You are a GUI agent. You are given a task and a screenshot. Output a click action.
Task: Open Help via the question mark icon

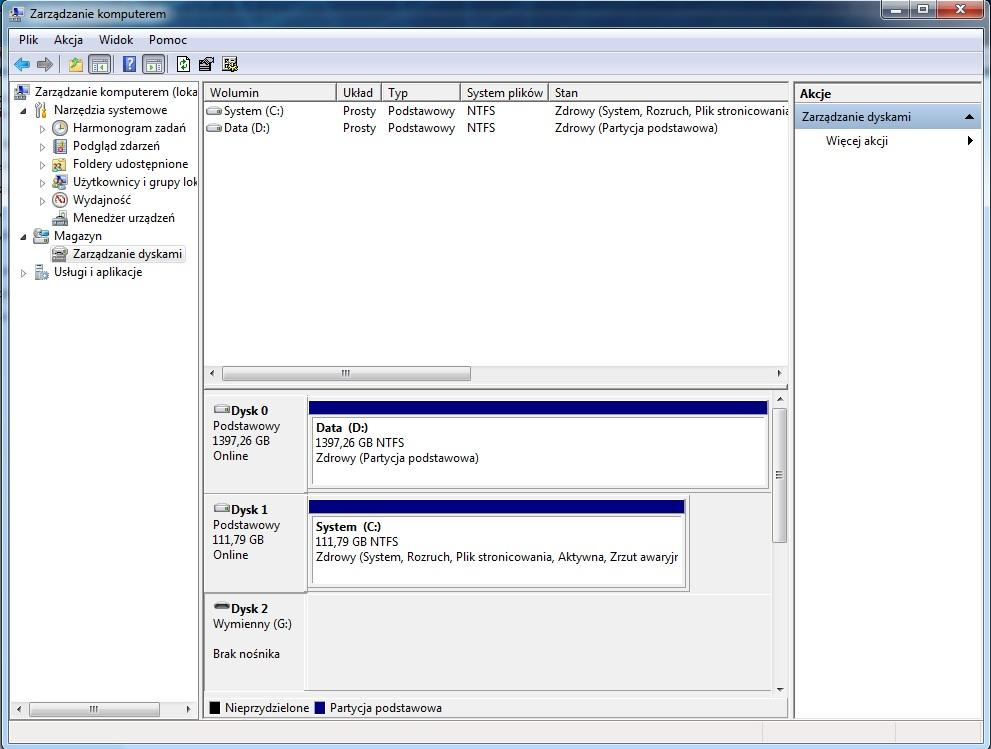(129, 64)
